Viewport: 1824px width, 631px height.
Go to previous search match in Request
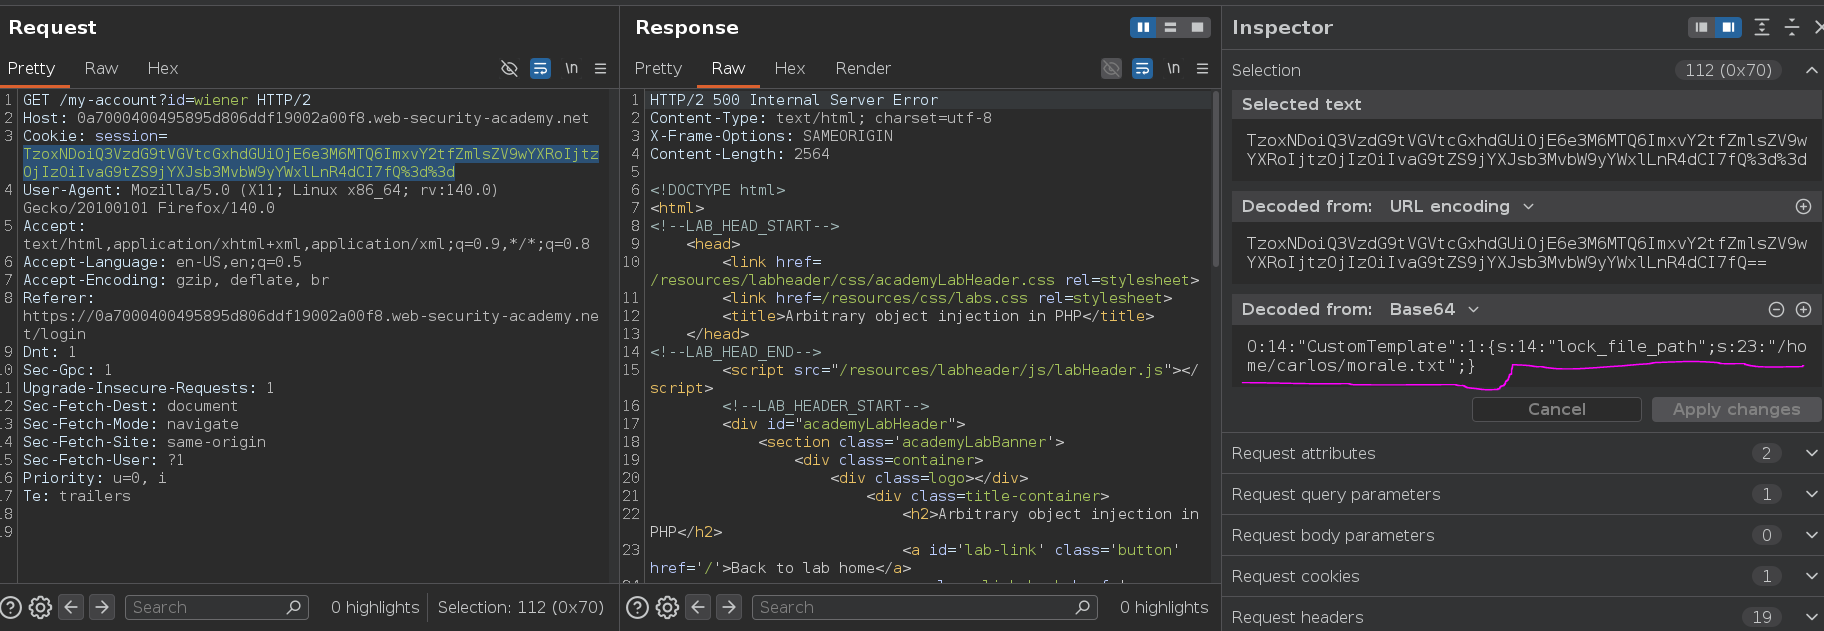coord(71,607)
